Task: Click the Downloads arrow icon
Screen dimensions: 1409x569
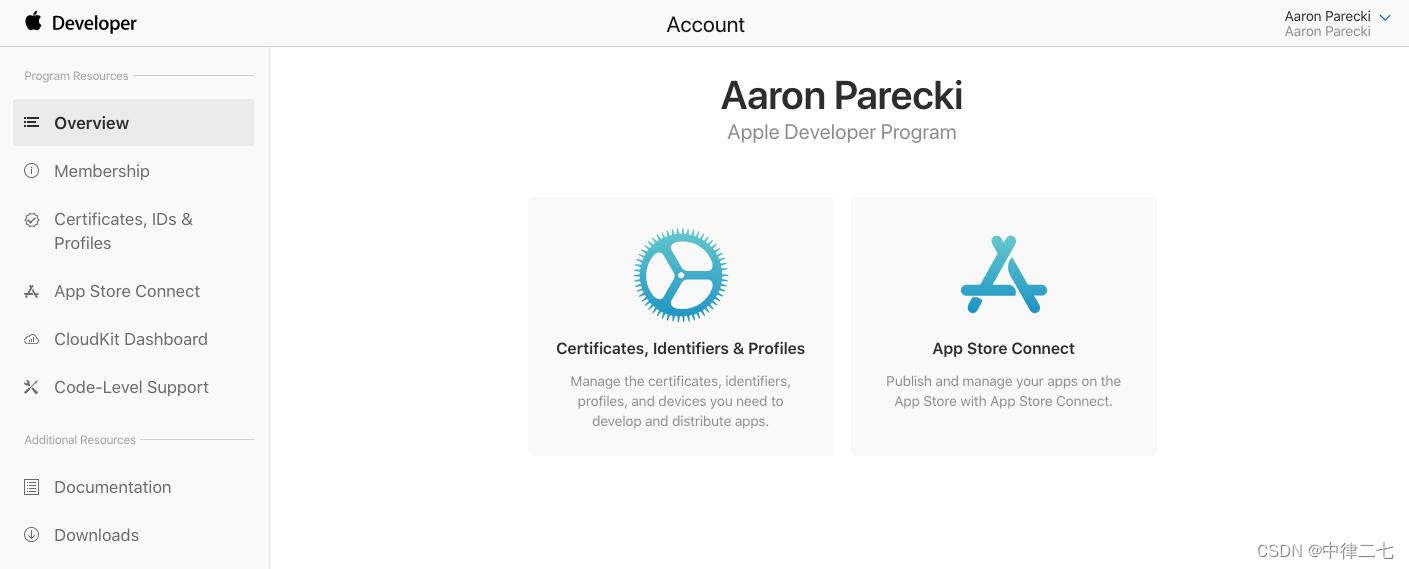Action: [32, 535]
